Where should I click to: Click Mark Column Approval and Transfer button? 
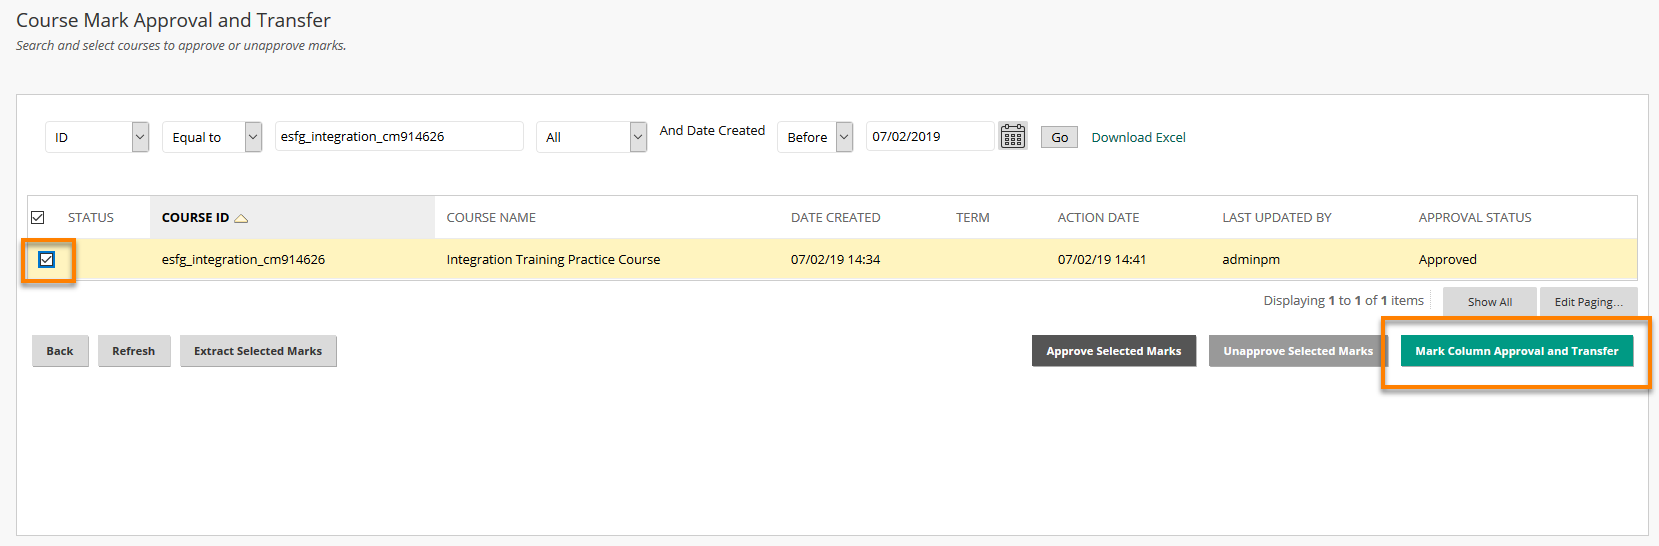pyautogui.click(x=1516, y=351)
